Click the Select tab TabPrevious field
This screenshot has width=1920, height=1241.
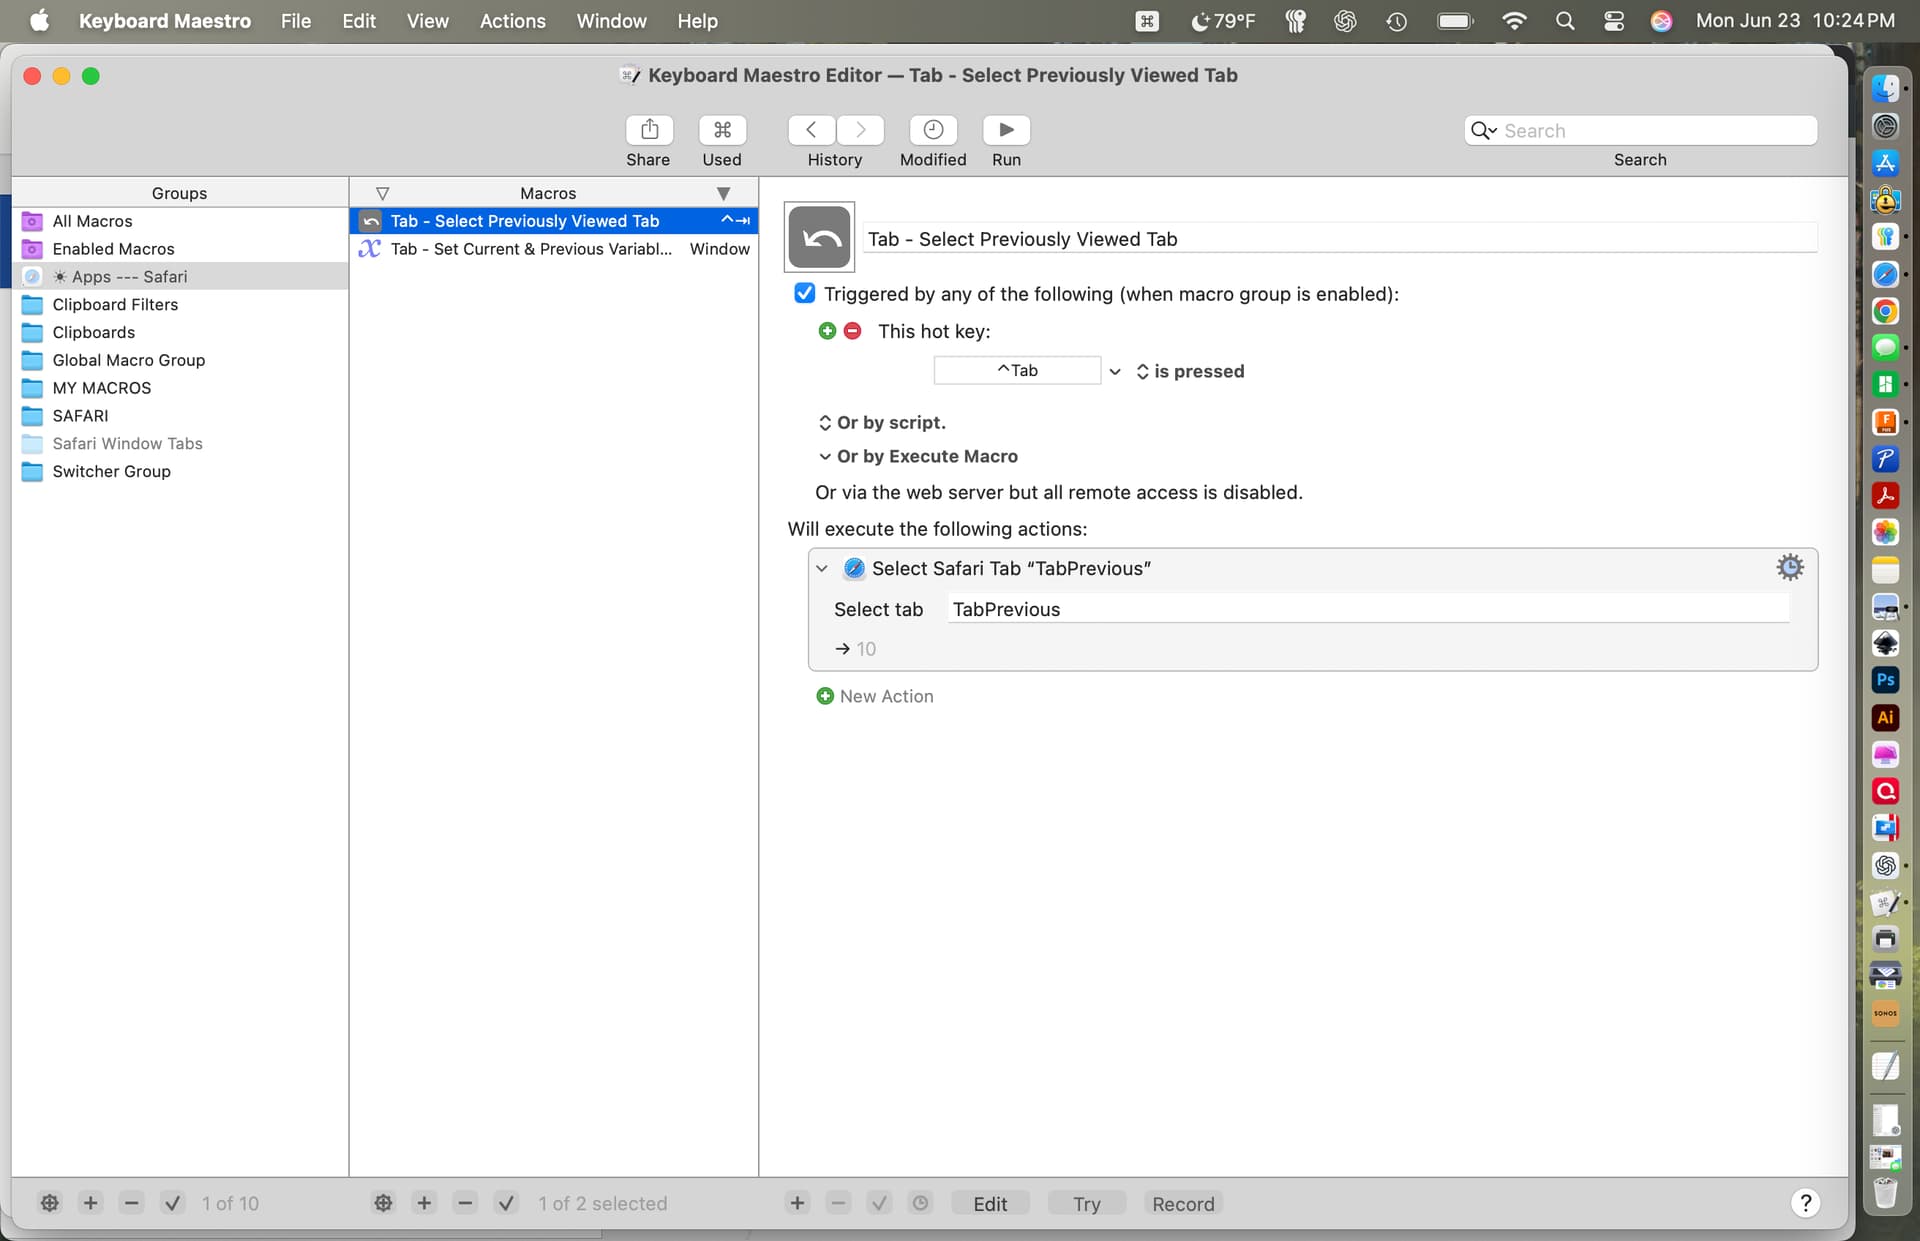pos(1368,609)
